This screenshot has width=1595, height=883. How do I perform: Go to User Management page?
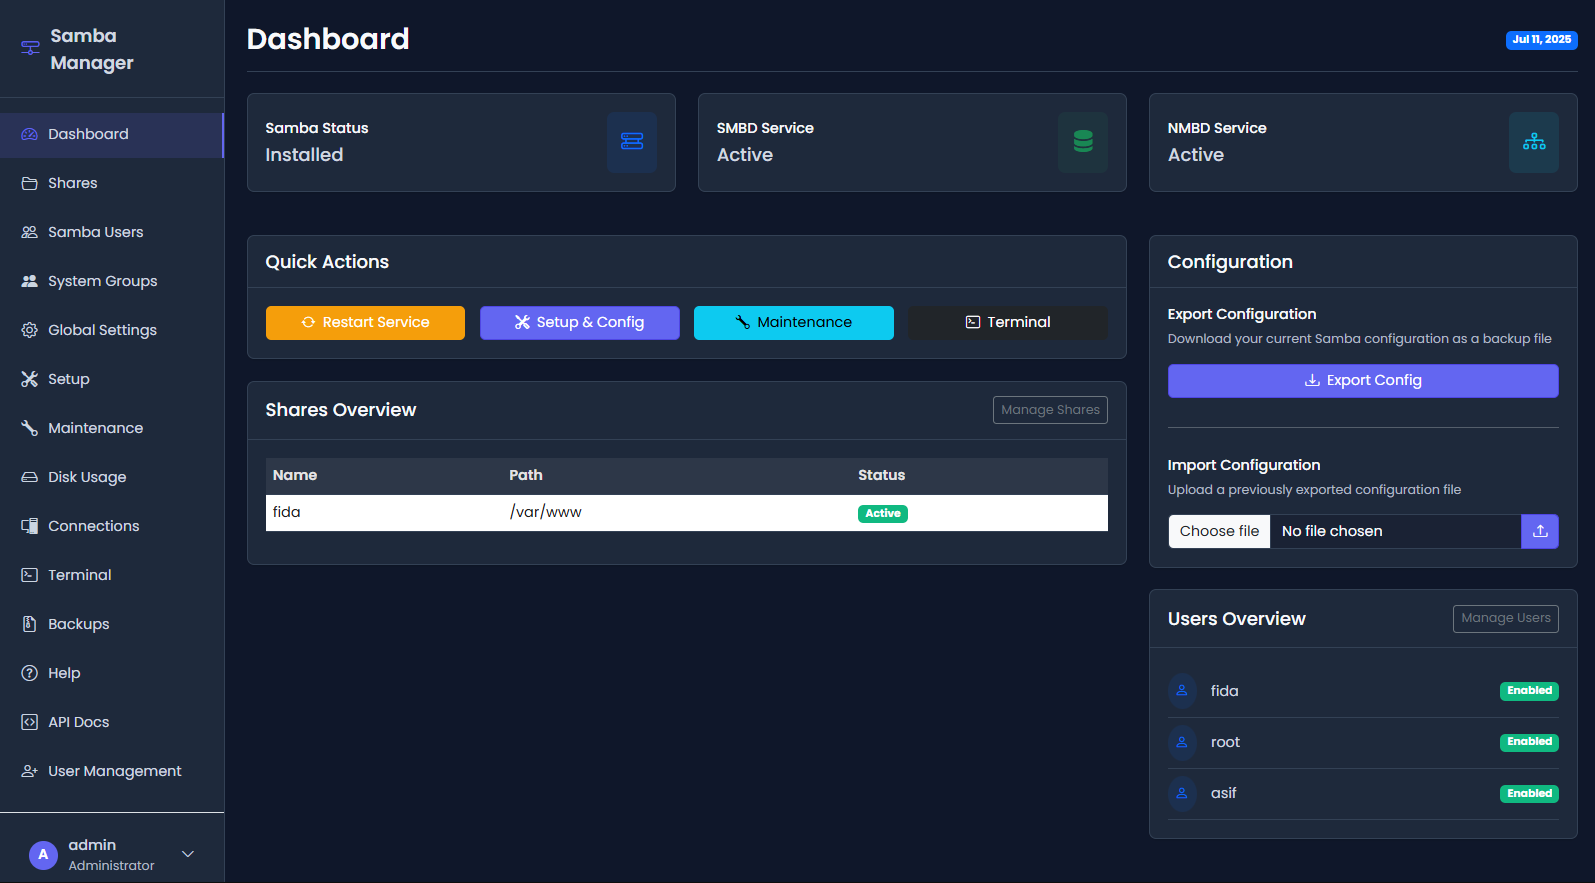coord(112,771)
